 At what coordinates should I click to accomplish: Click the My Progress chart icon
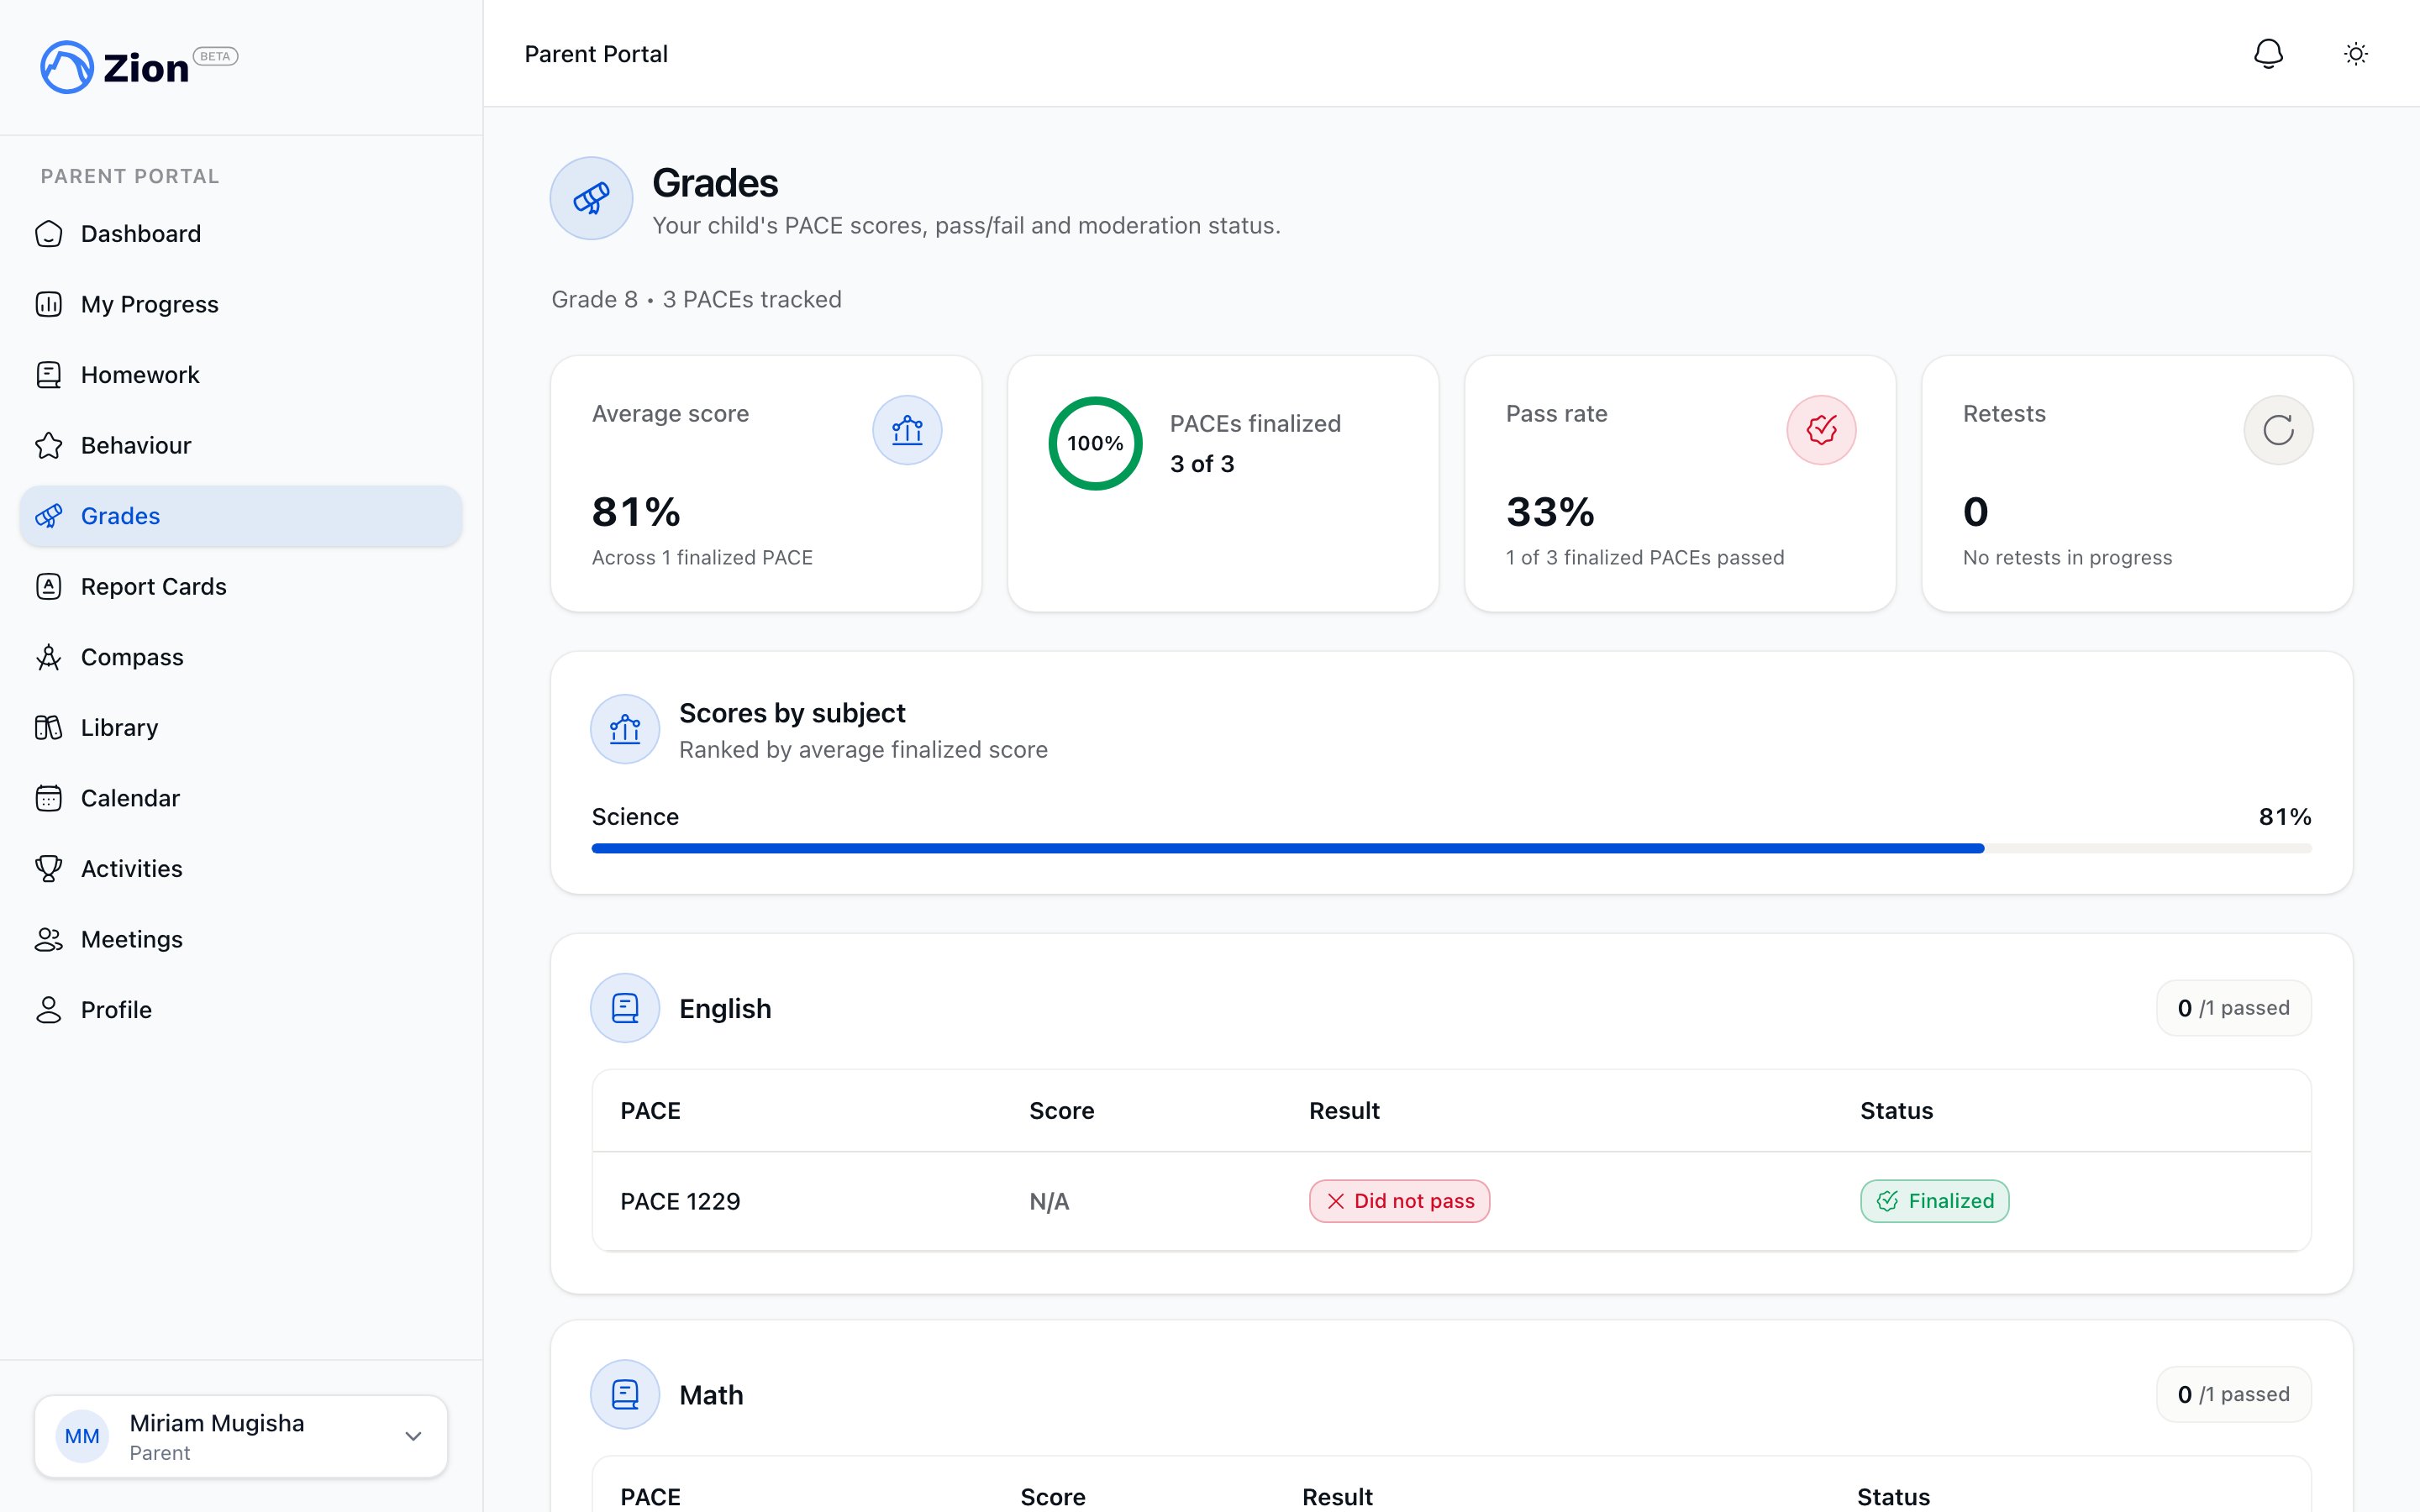click(x=49, y=304)
